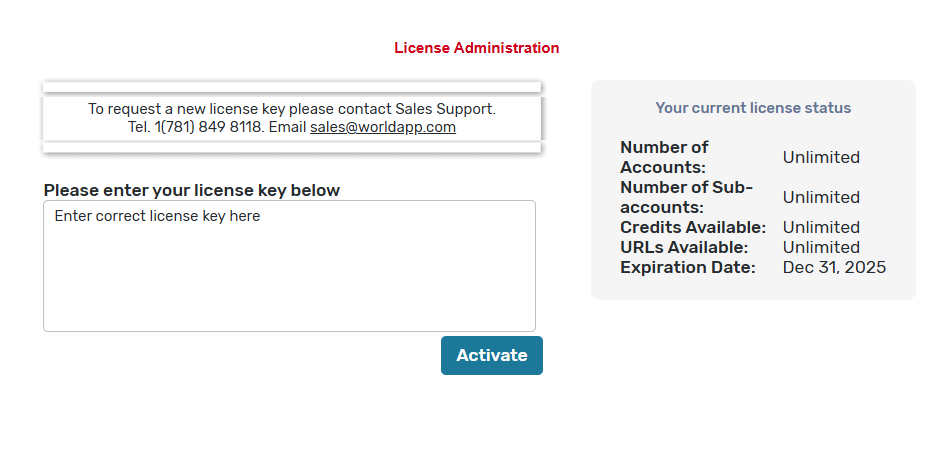The width and height of the screenshot is (948, 459).
Task: Click the Activate button
Action: point(491,355)
